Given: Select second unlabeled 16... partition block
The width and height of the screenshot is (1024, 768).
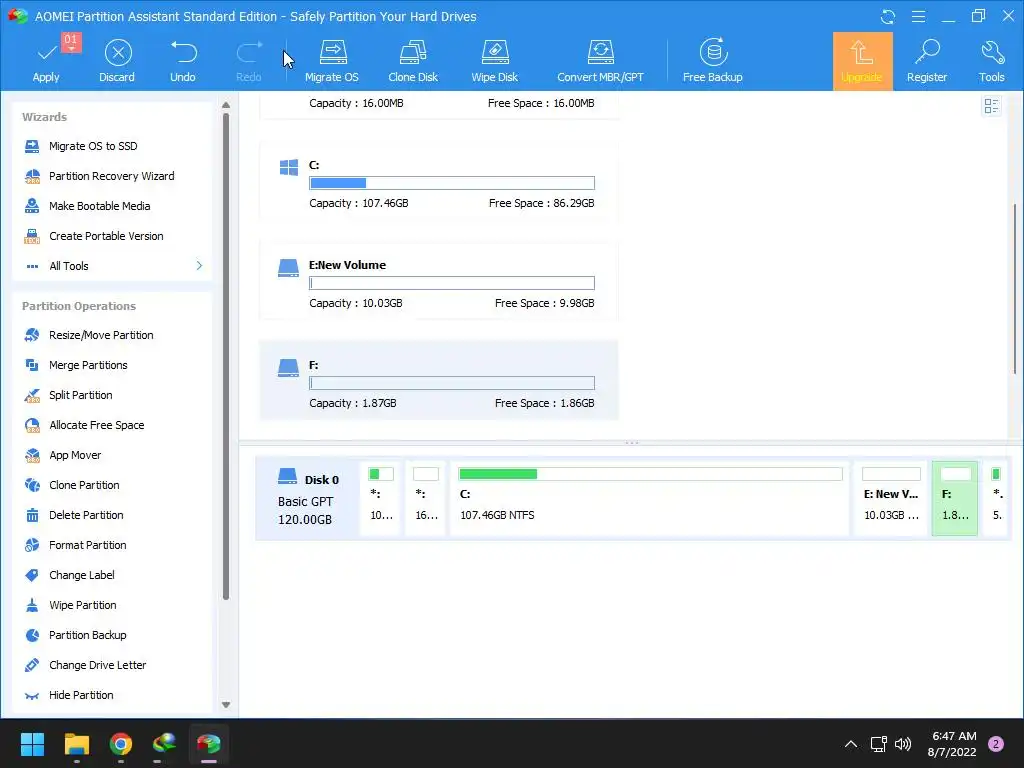Looking at the screenshot, I should coord(426,498).
